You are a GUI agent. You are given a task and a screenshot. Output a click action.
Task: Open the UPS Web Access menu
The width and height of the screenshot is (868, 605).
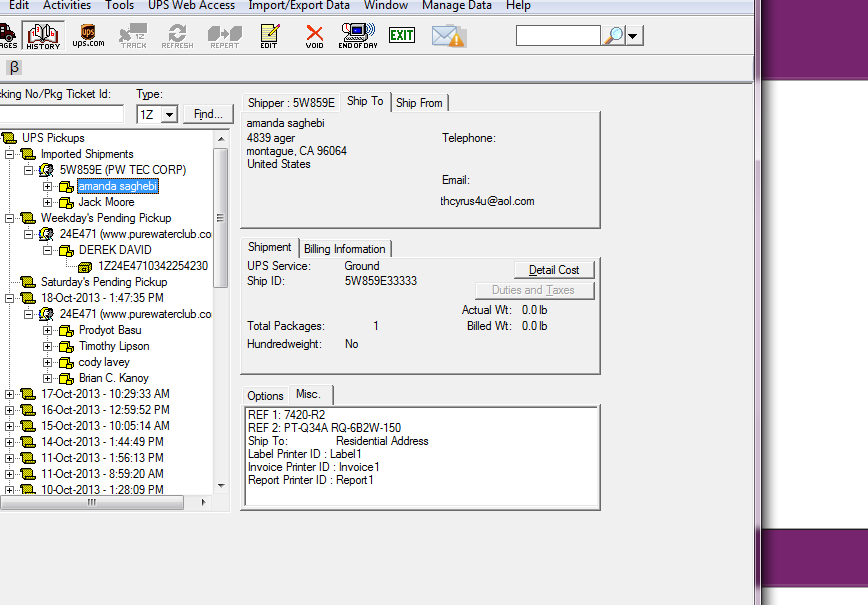click(192, 6)
